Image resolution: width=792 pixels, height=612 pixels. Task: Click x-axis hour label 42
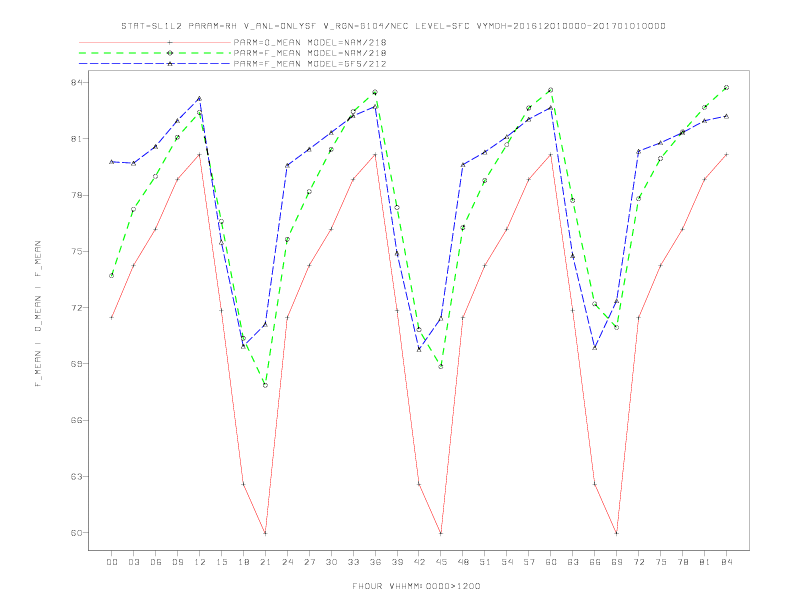click(x=419, y=562)
